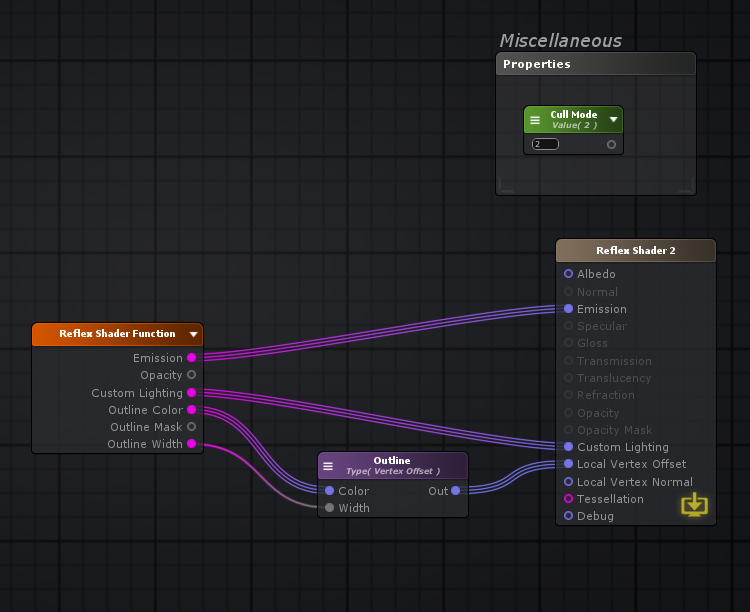Screen dimensions: 750x612
Task: Click the Outline Mask output port
Action: point(192,427)
